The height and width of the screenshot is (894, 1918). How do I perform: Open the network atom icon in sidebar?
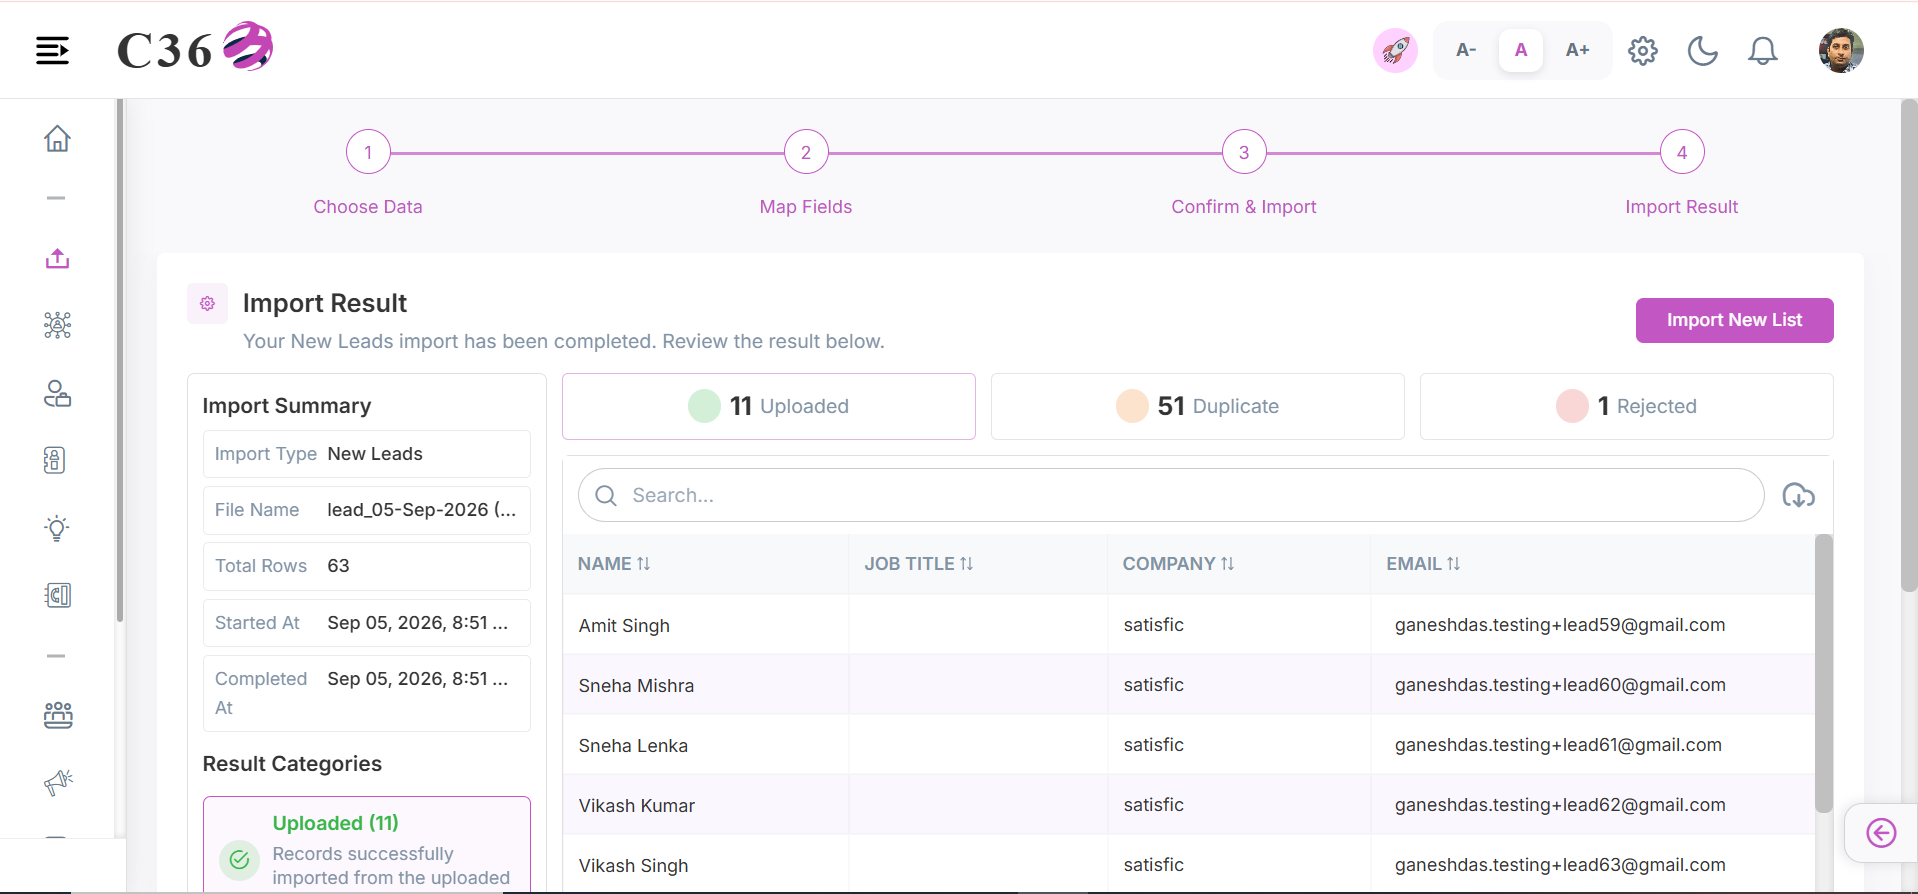click(x=57, y=325)
